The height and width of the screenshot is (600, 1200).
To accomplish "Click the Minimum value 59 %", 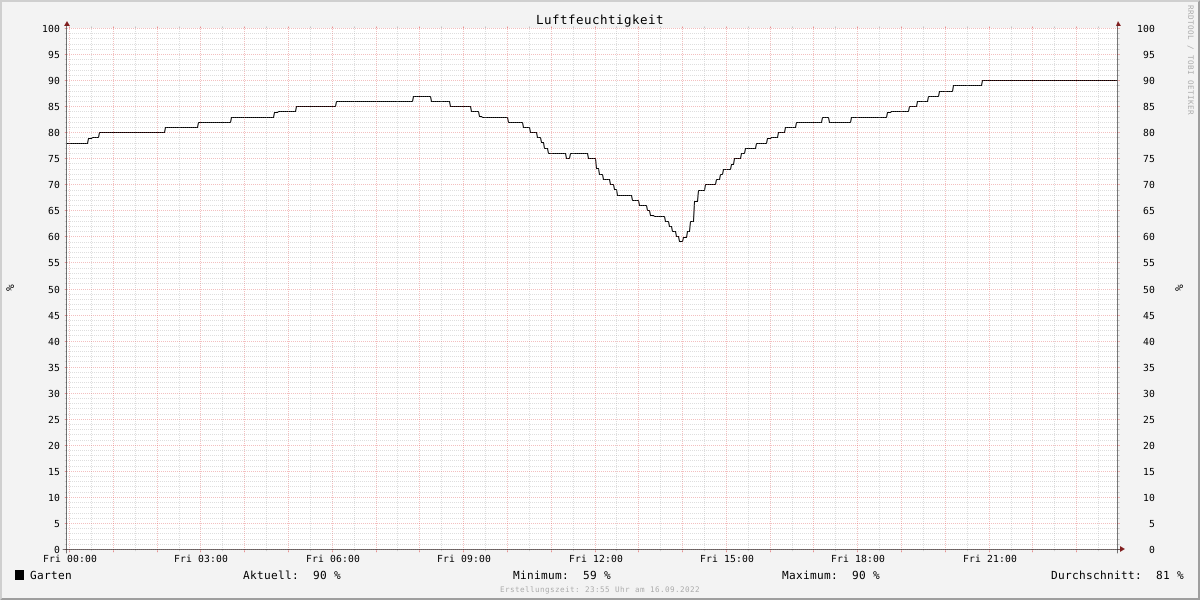I will (x=597, y=575).
